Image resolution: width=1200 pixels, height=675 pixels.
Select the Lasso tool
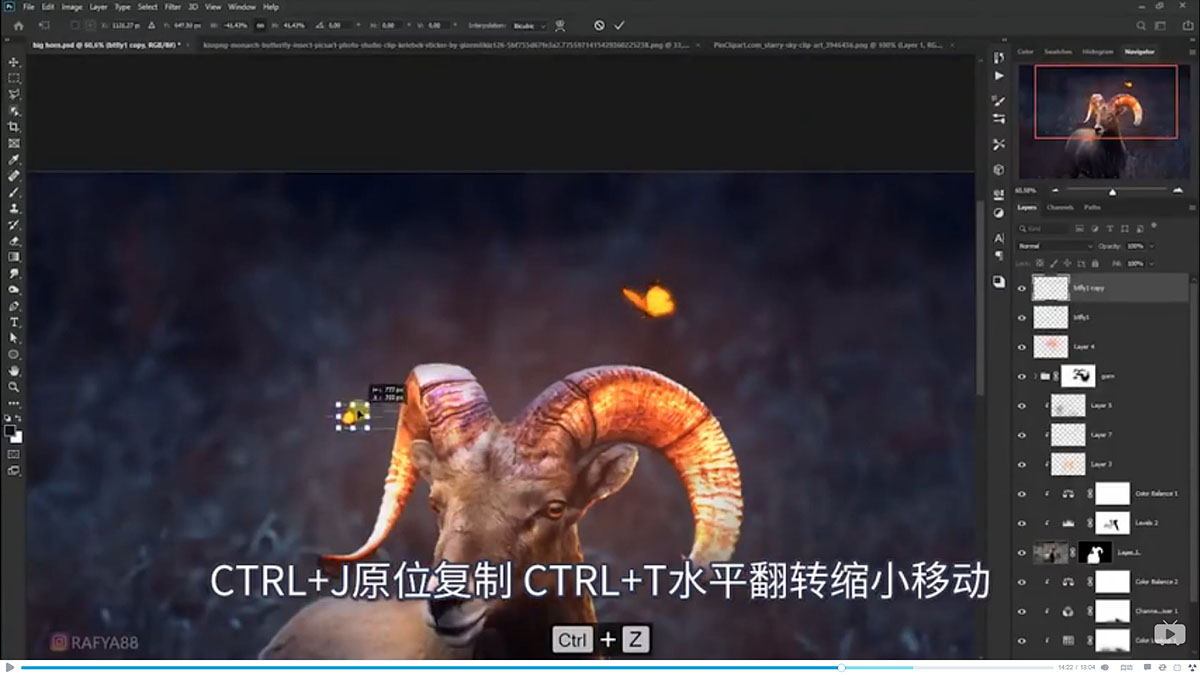click(x=14, y=94)
